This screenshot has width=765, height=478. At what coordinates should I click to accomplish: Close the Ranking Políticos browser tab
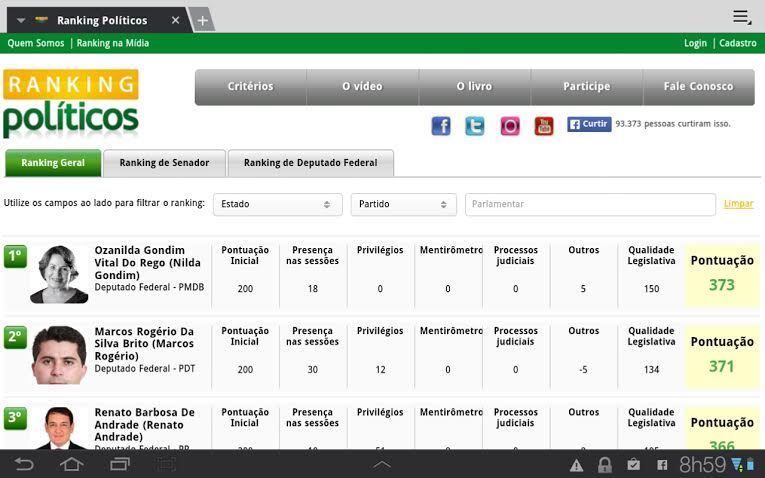(176, 20)
